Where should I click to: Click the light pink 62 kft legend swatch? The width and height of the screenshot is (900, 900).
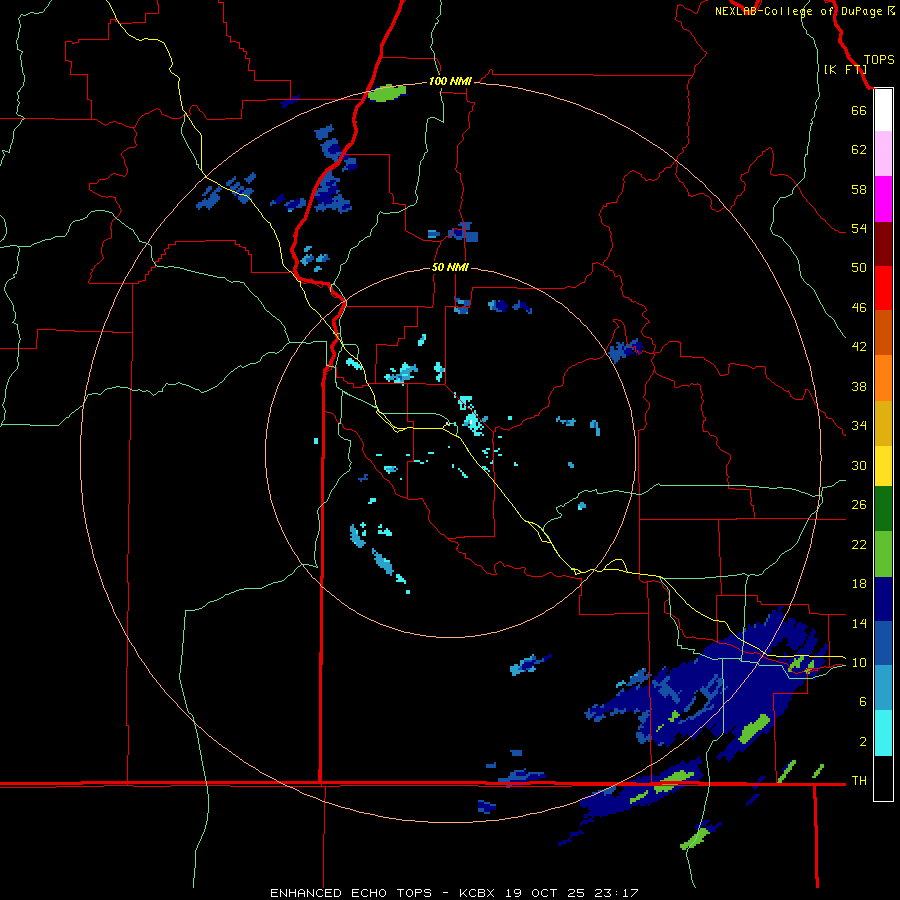tap(883, 153)
